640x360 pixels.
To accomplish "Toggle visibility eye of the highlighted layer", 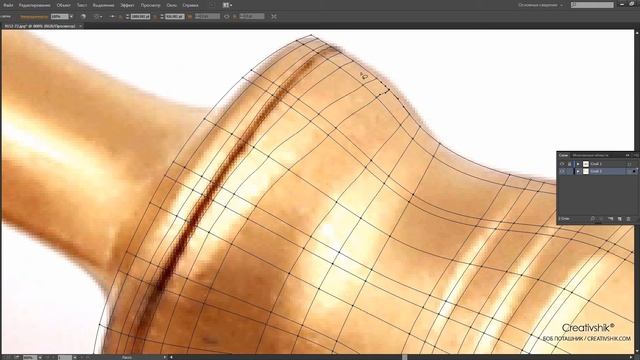I will pyautogui.click(x=562, y=171).
